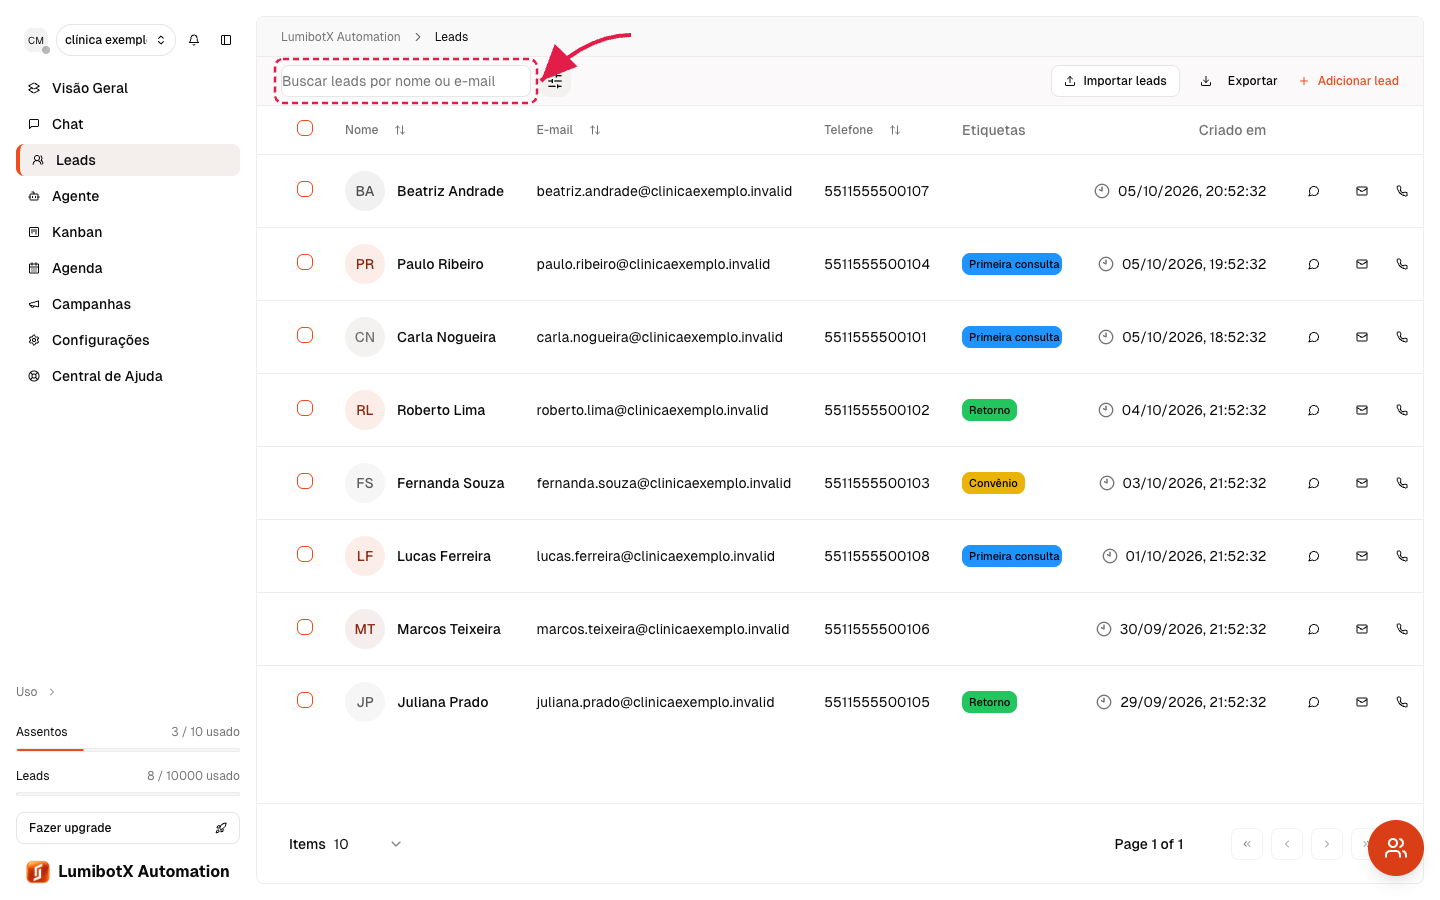Send email to Paulo Ribeiro

pos(1362,264)
